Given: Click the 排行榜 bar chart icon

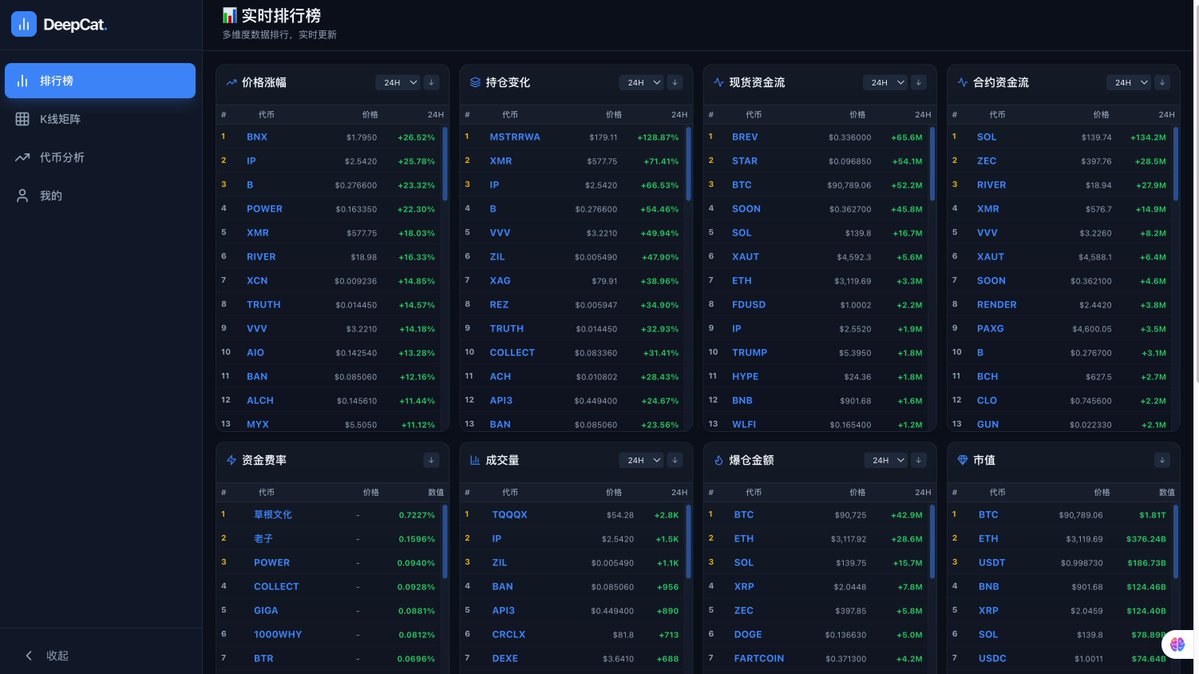Looking at the screenshot, I should click(22, 80).
